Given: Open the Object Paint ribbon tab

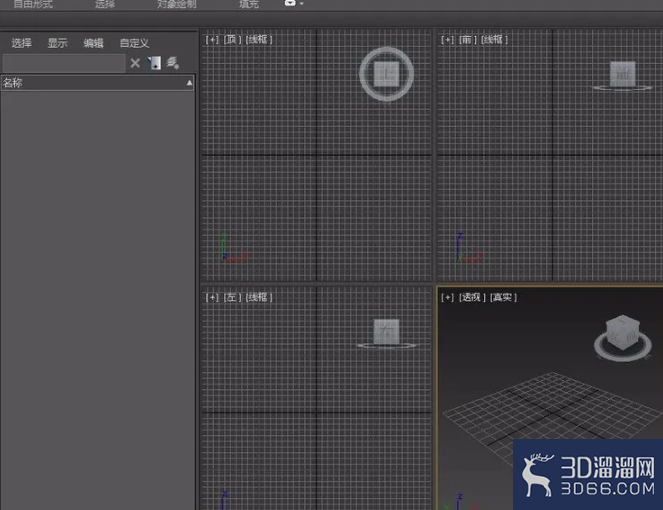Looking at the screenshot, I should pos(176,4).
